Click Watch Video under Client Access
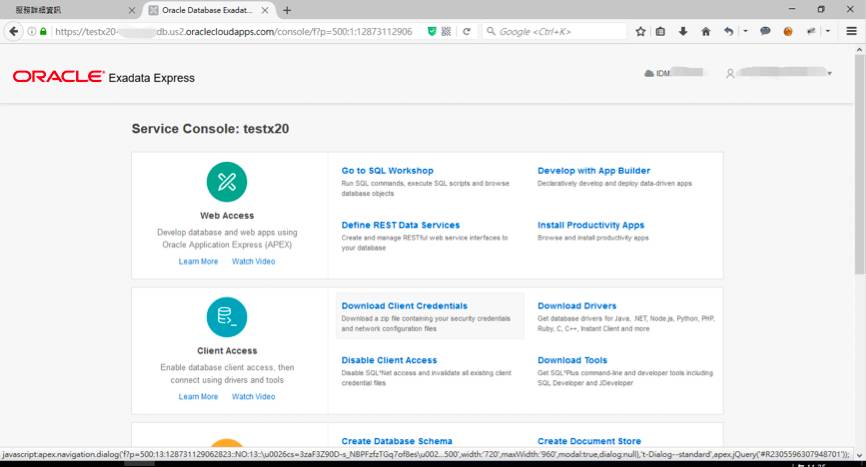This screenshot has width=866, height=467. (254, 396)
